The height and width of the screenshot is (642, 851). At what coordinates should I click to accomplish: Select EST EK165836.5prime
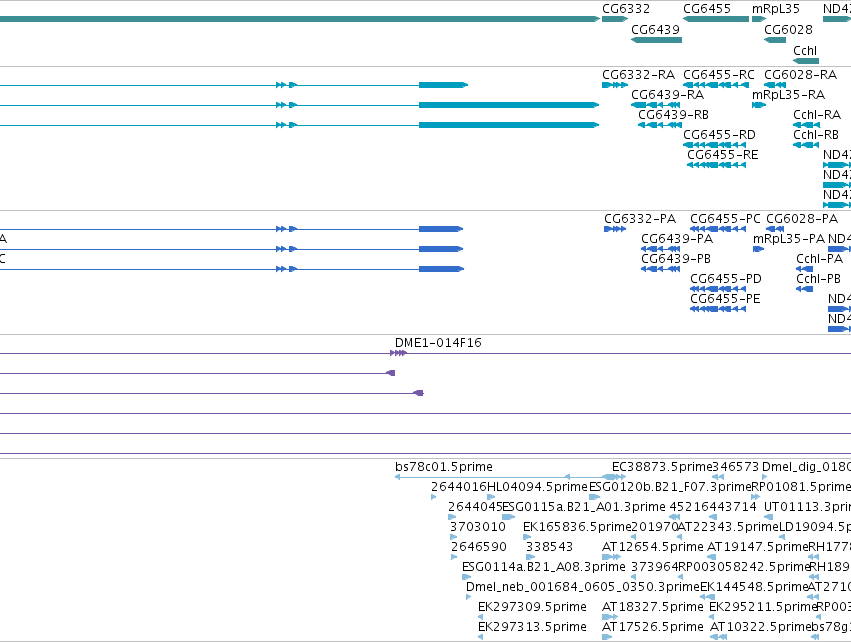pyautogui.click(x=577, y=527)
